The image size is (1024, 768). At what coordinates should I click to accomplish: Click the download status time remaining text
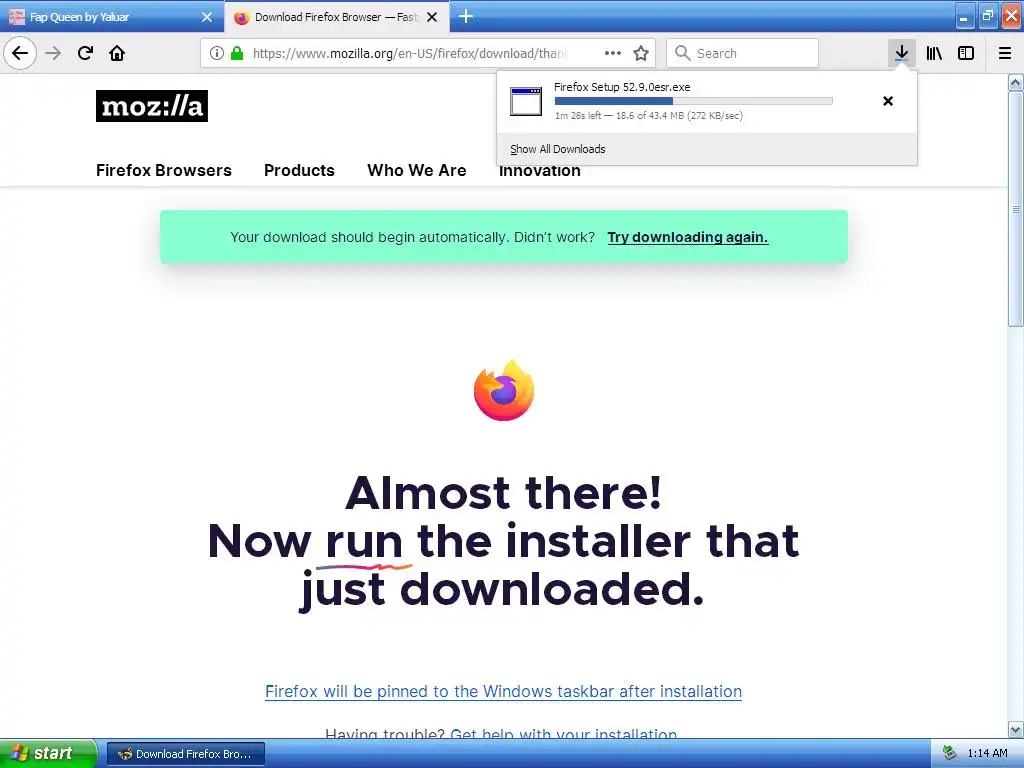pos(648,116)
